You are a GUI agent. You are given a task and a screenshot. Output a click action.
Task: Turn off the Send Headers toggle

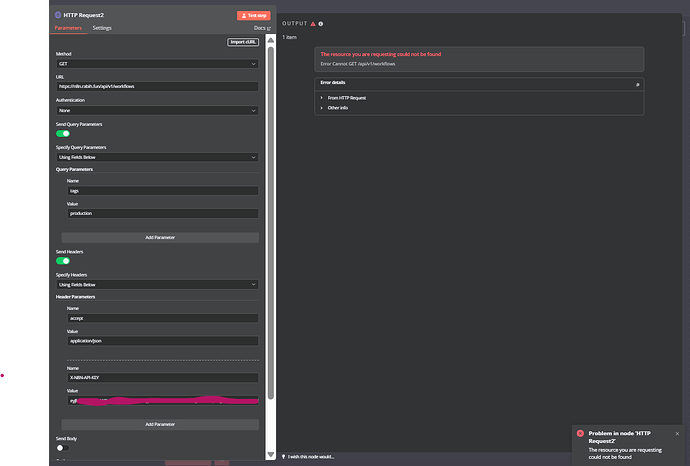coord(63,260)
